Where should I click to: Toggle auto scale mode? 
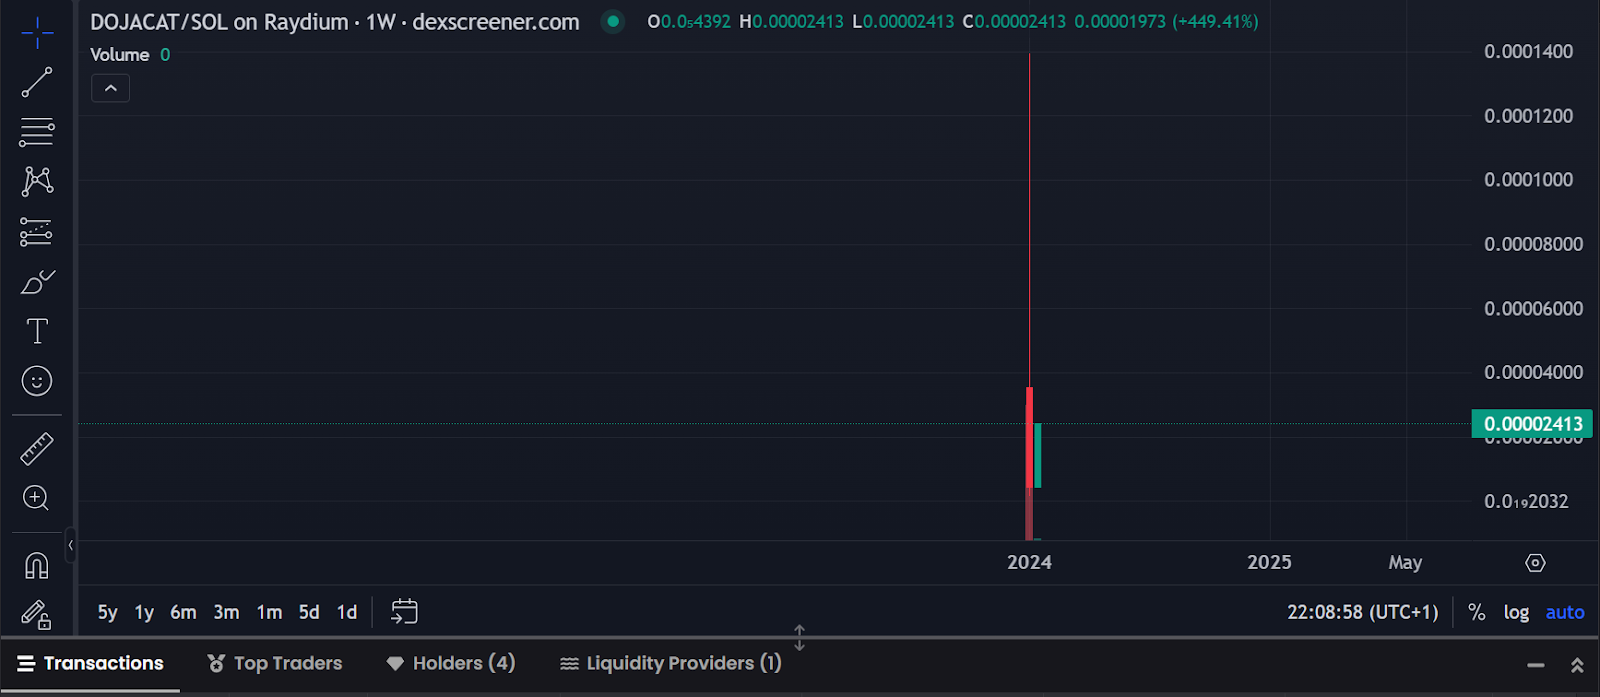click(1565, 612)
